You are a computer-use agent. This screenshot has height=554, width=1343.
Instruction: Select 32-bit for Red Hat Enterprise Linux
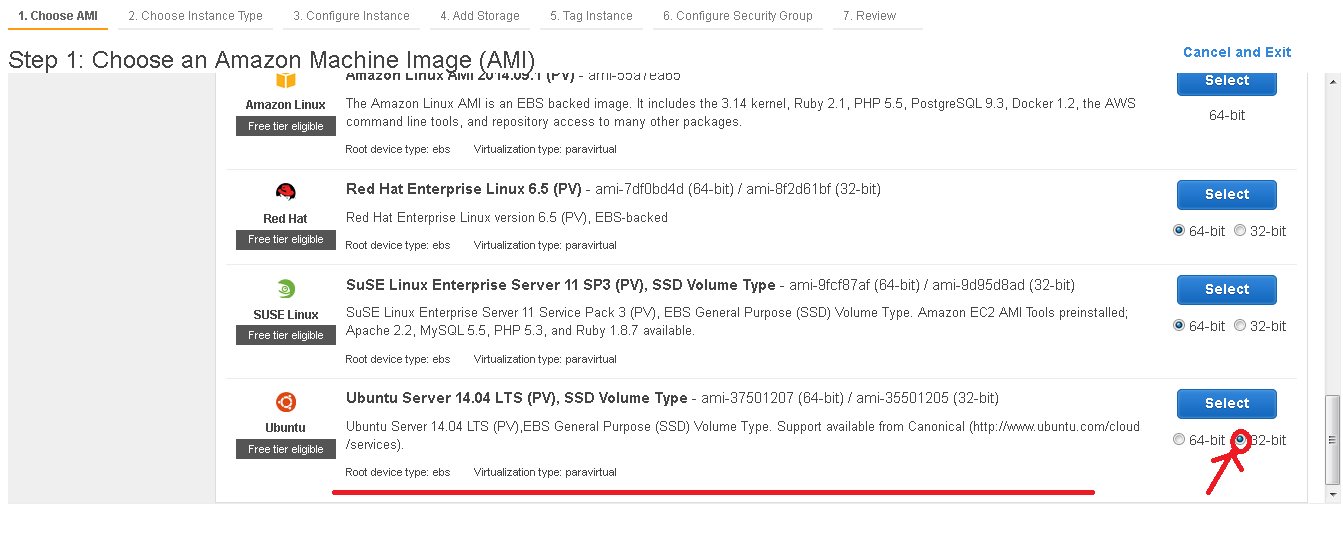1240,231
